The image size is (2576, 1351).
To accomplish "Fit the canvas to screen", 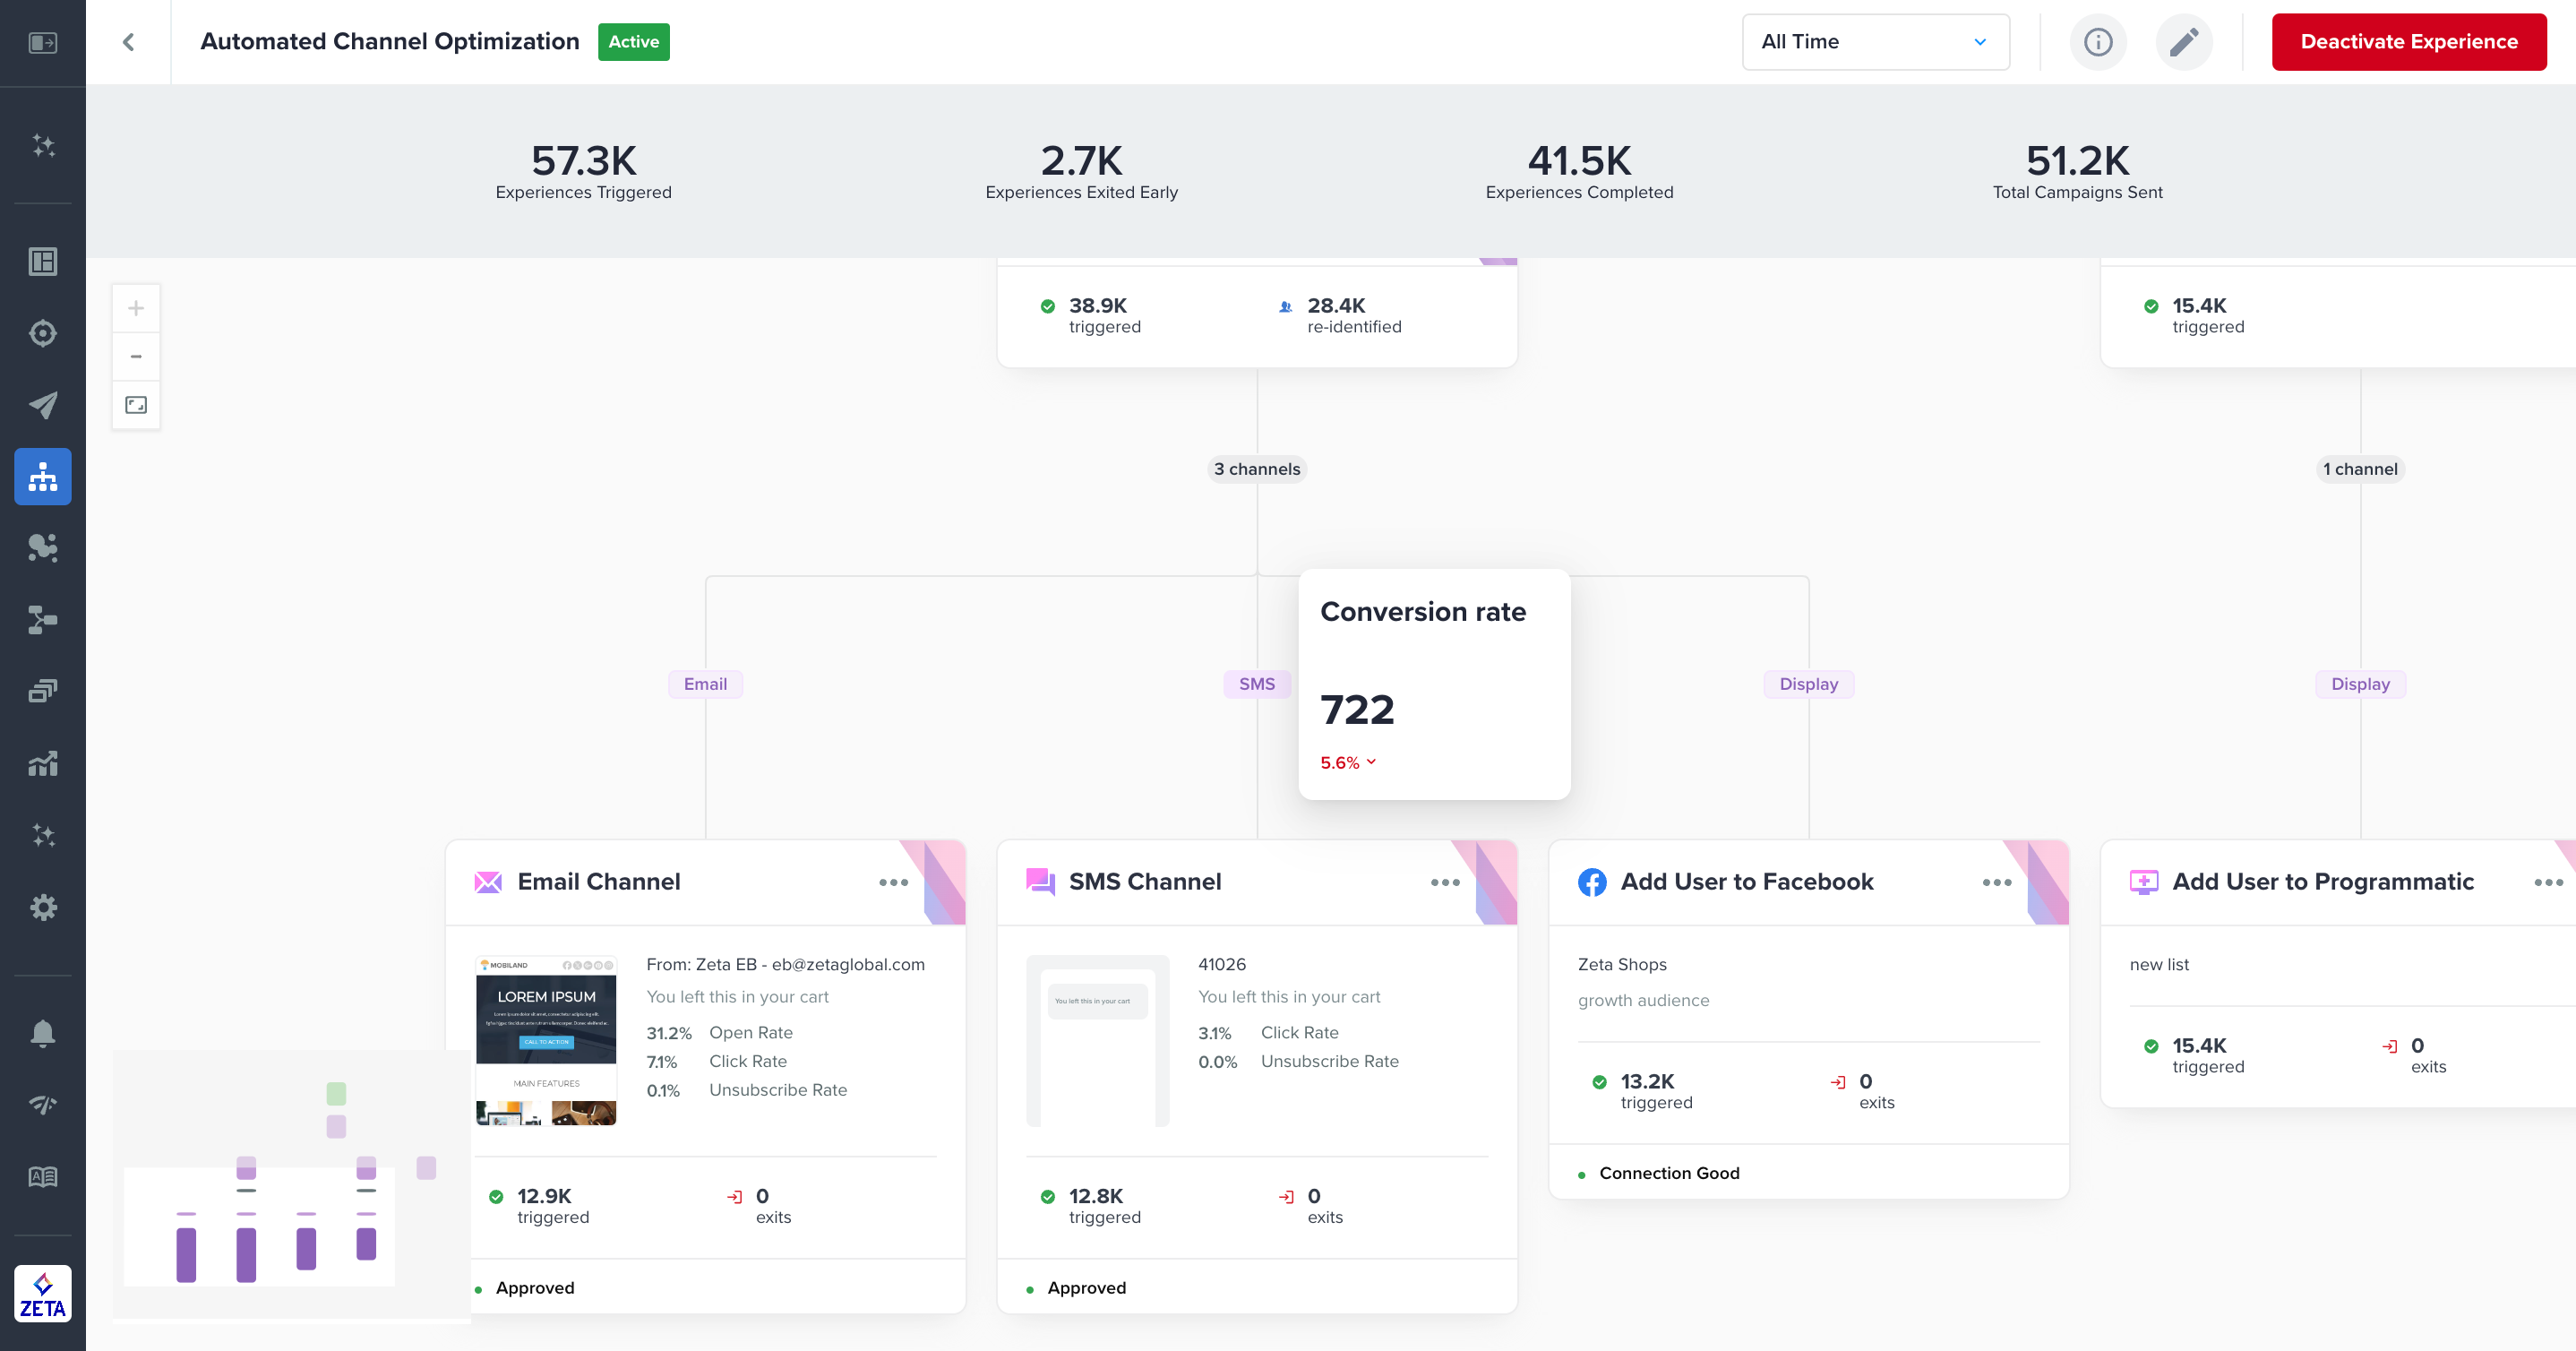I will [x=135, y=405].
